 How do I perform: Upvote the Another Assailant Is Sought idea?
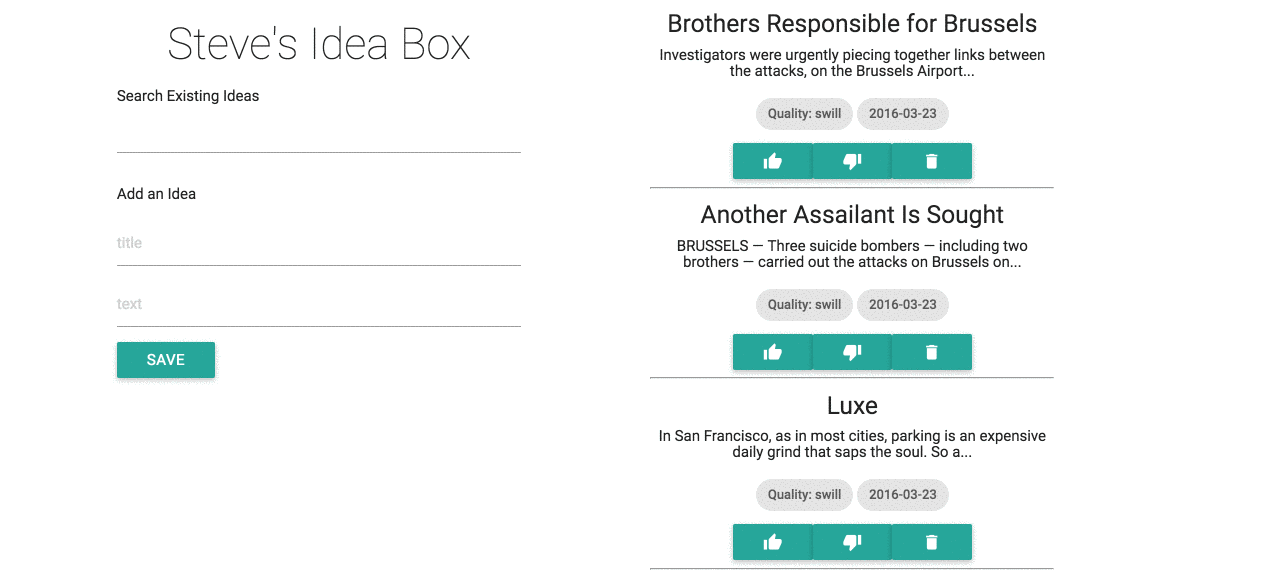(x=772, y=351)
